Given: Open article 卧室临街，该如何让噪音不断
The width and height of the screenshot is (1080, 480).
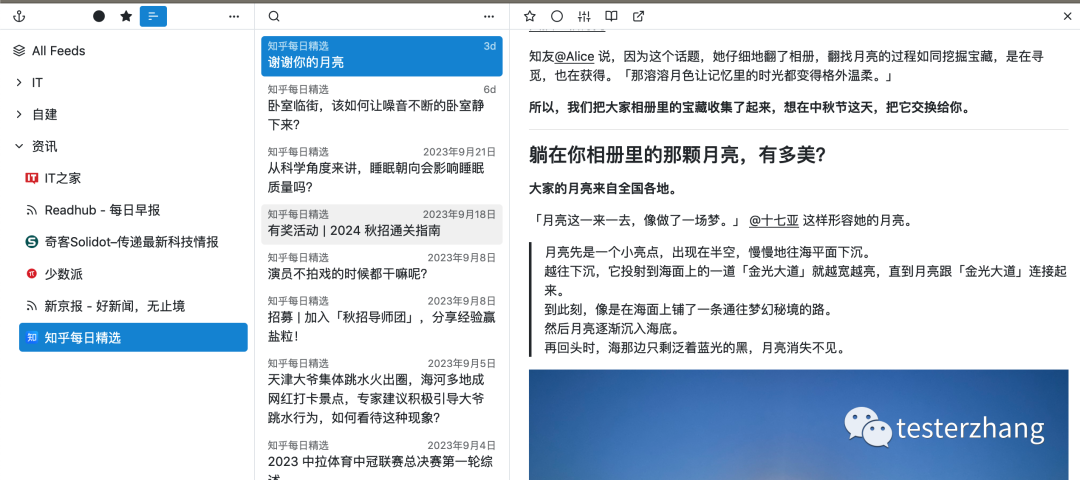Looking at the screenshot, I should (x=382, y=108).
